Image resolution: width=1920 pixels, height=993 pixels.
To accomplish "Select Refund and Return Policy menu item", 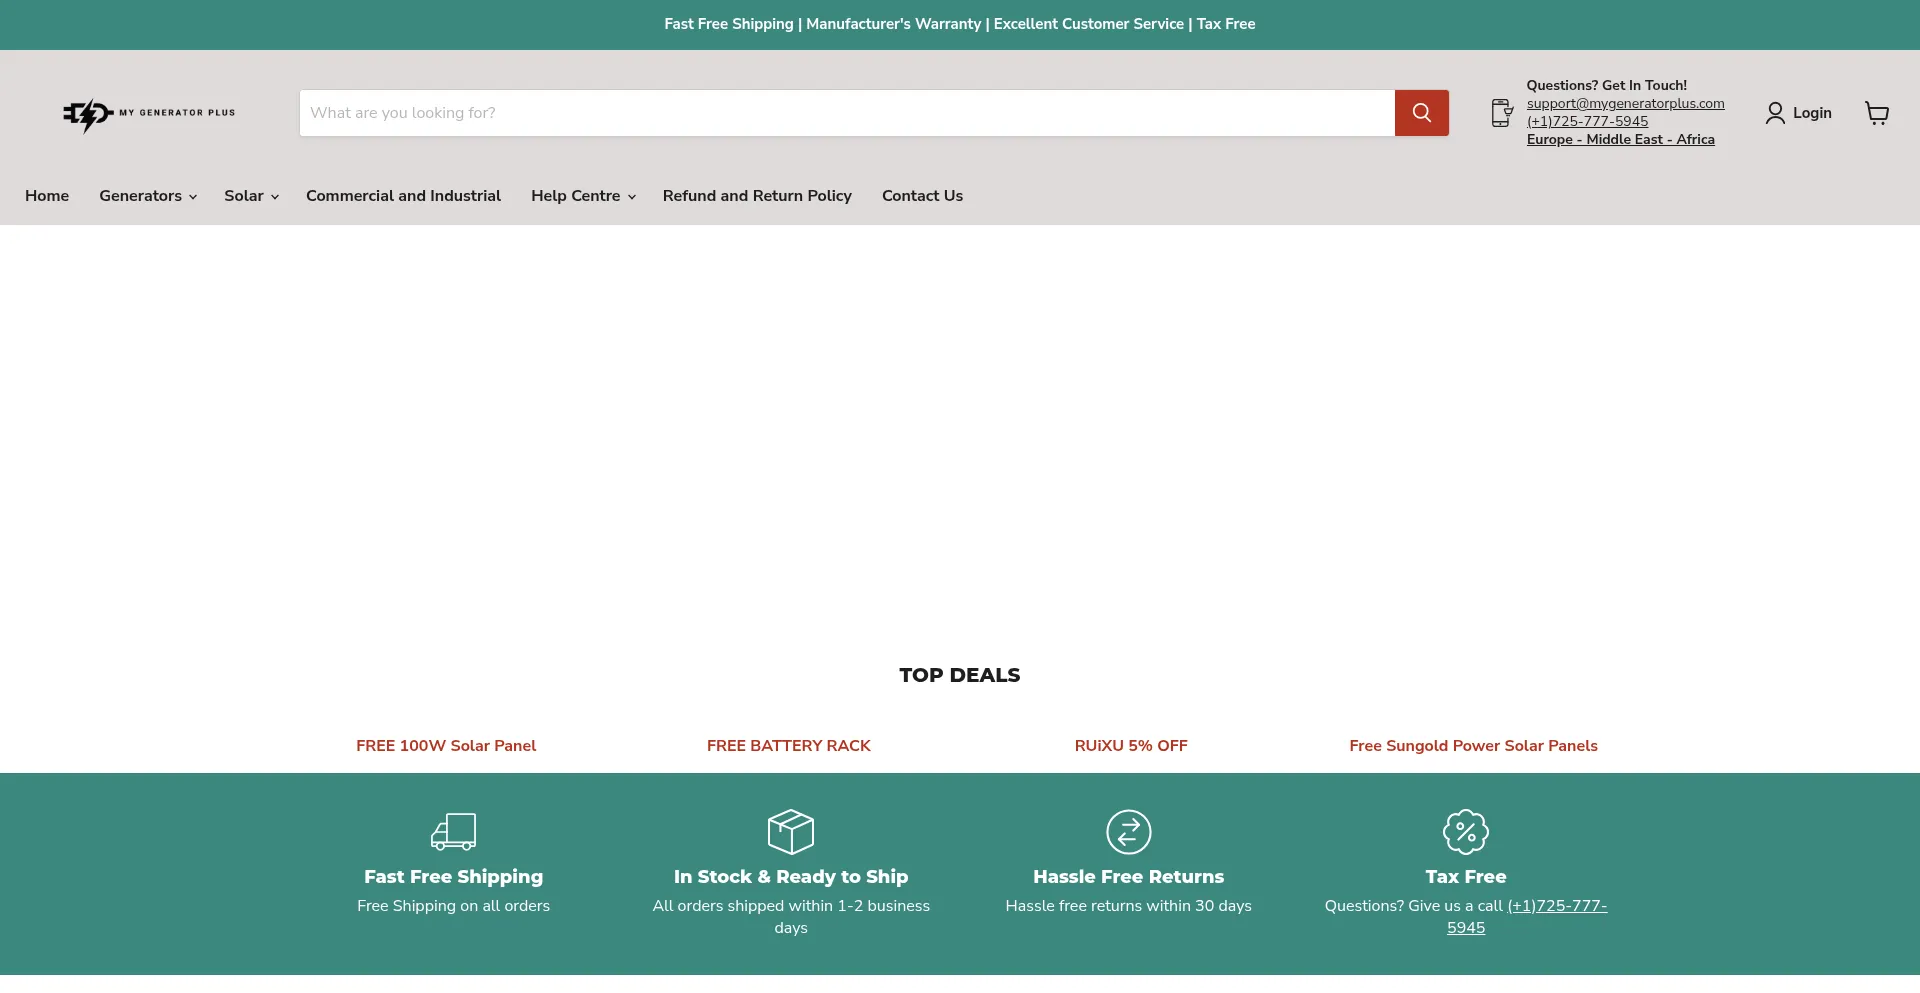I will tap(757, 196).
